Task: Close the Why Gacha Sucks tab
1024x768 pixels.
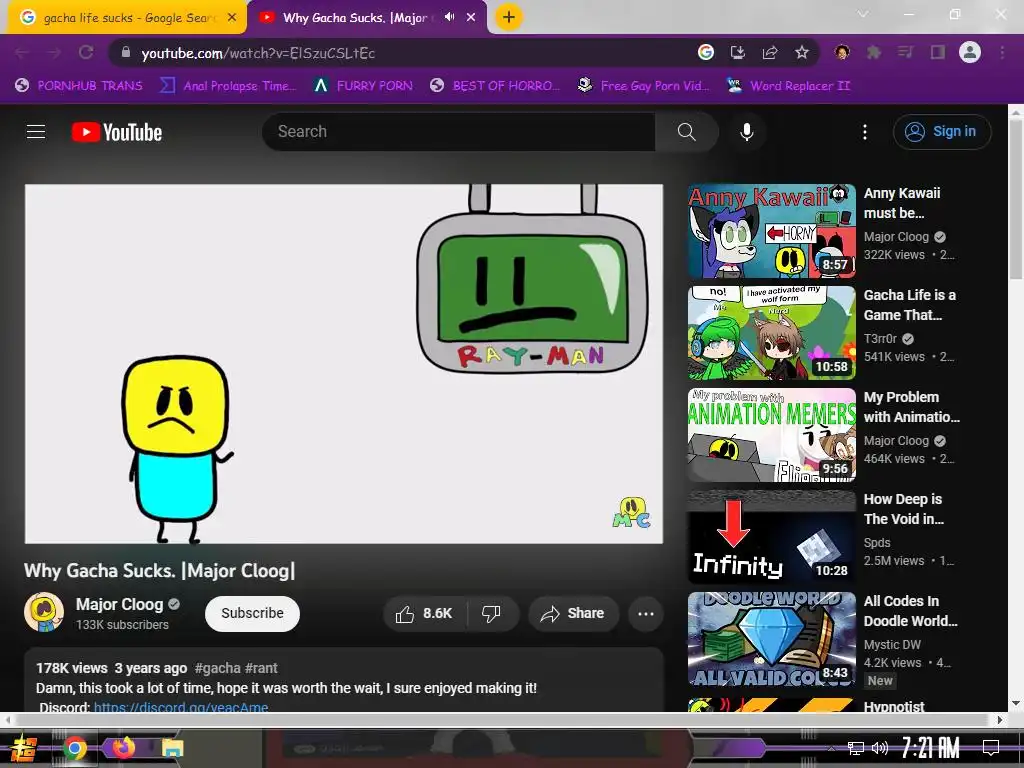Action: click(471, 18)
